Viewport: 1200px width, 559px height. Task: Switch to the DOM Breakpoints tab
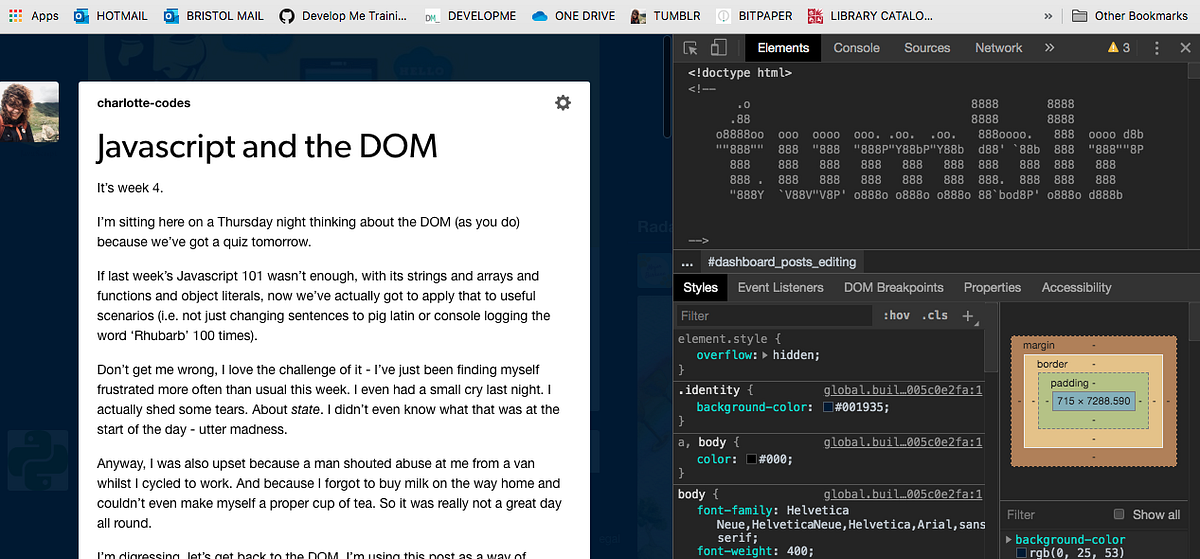(x=894, y=288)
